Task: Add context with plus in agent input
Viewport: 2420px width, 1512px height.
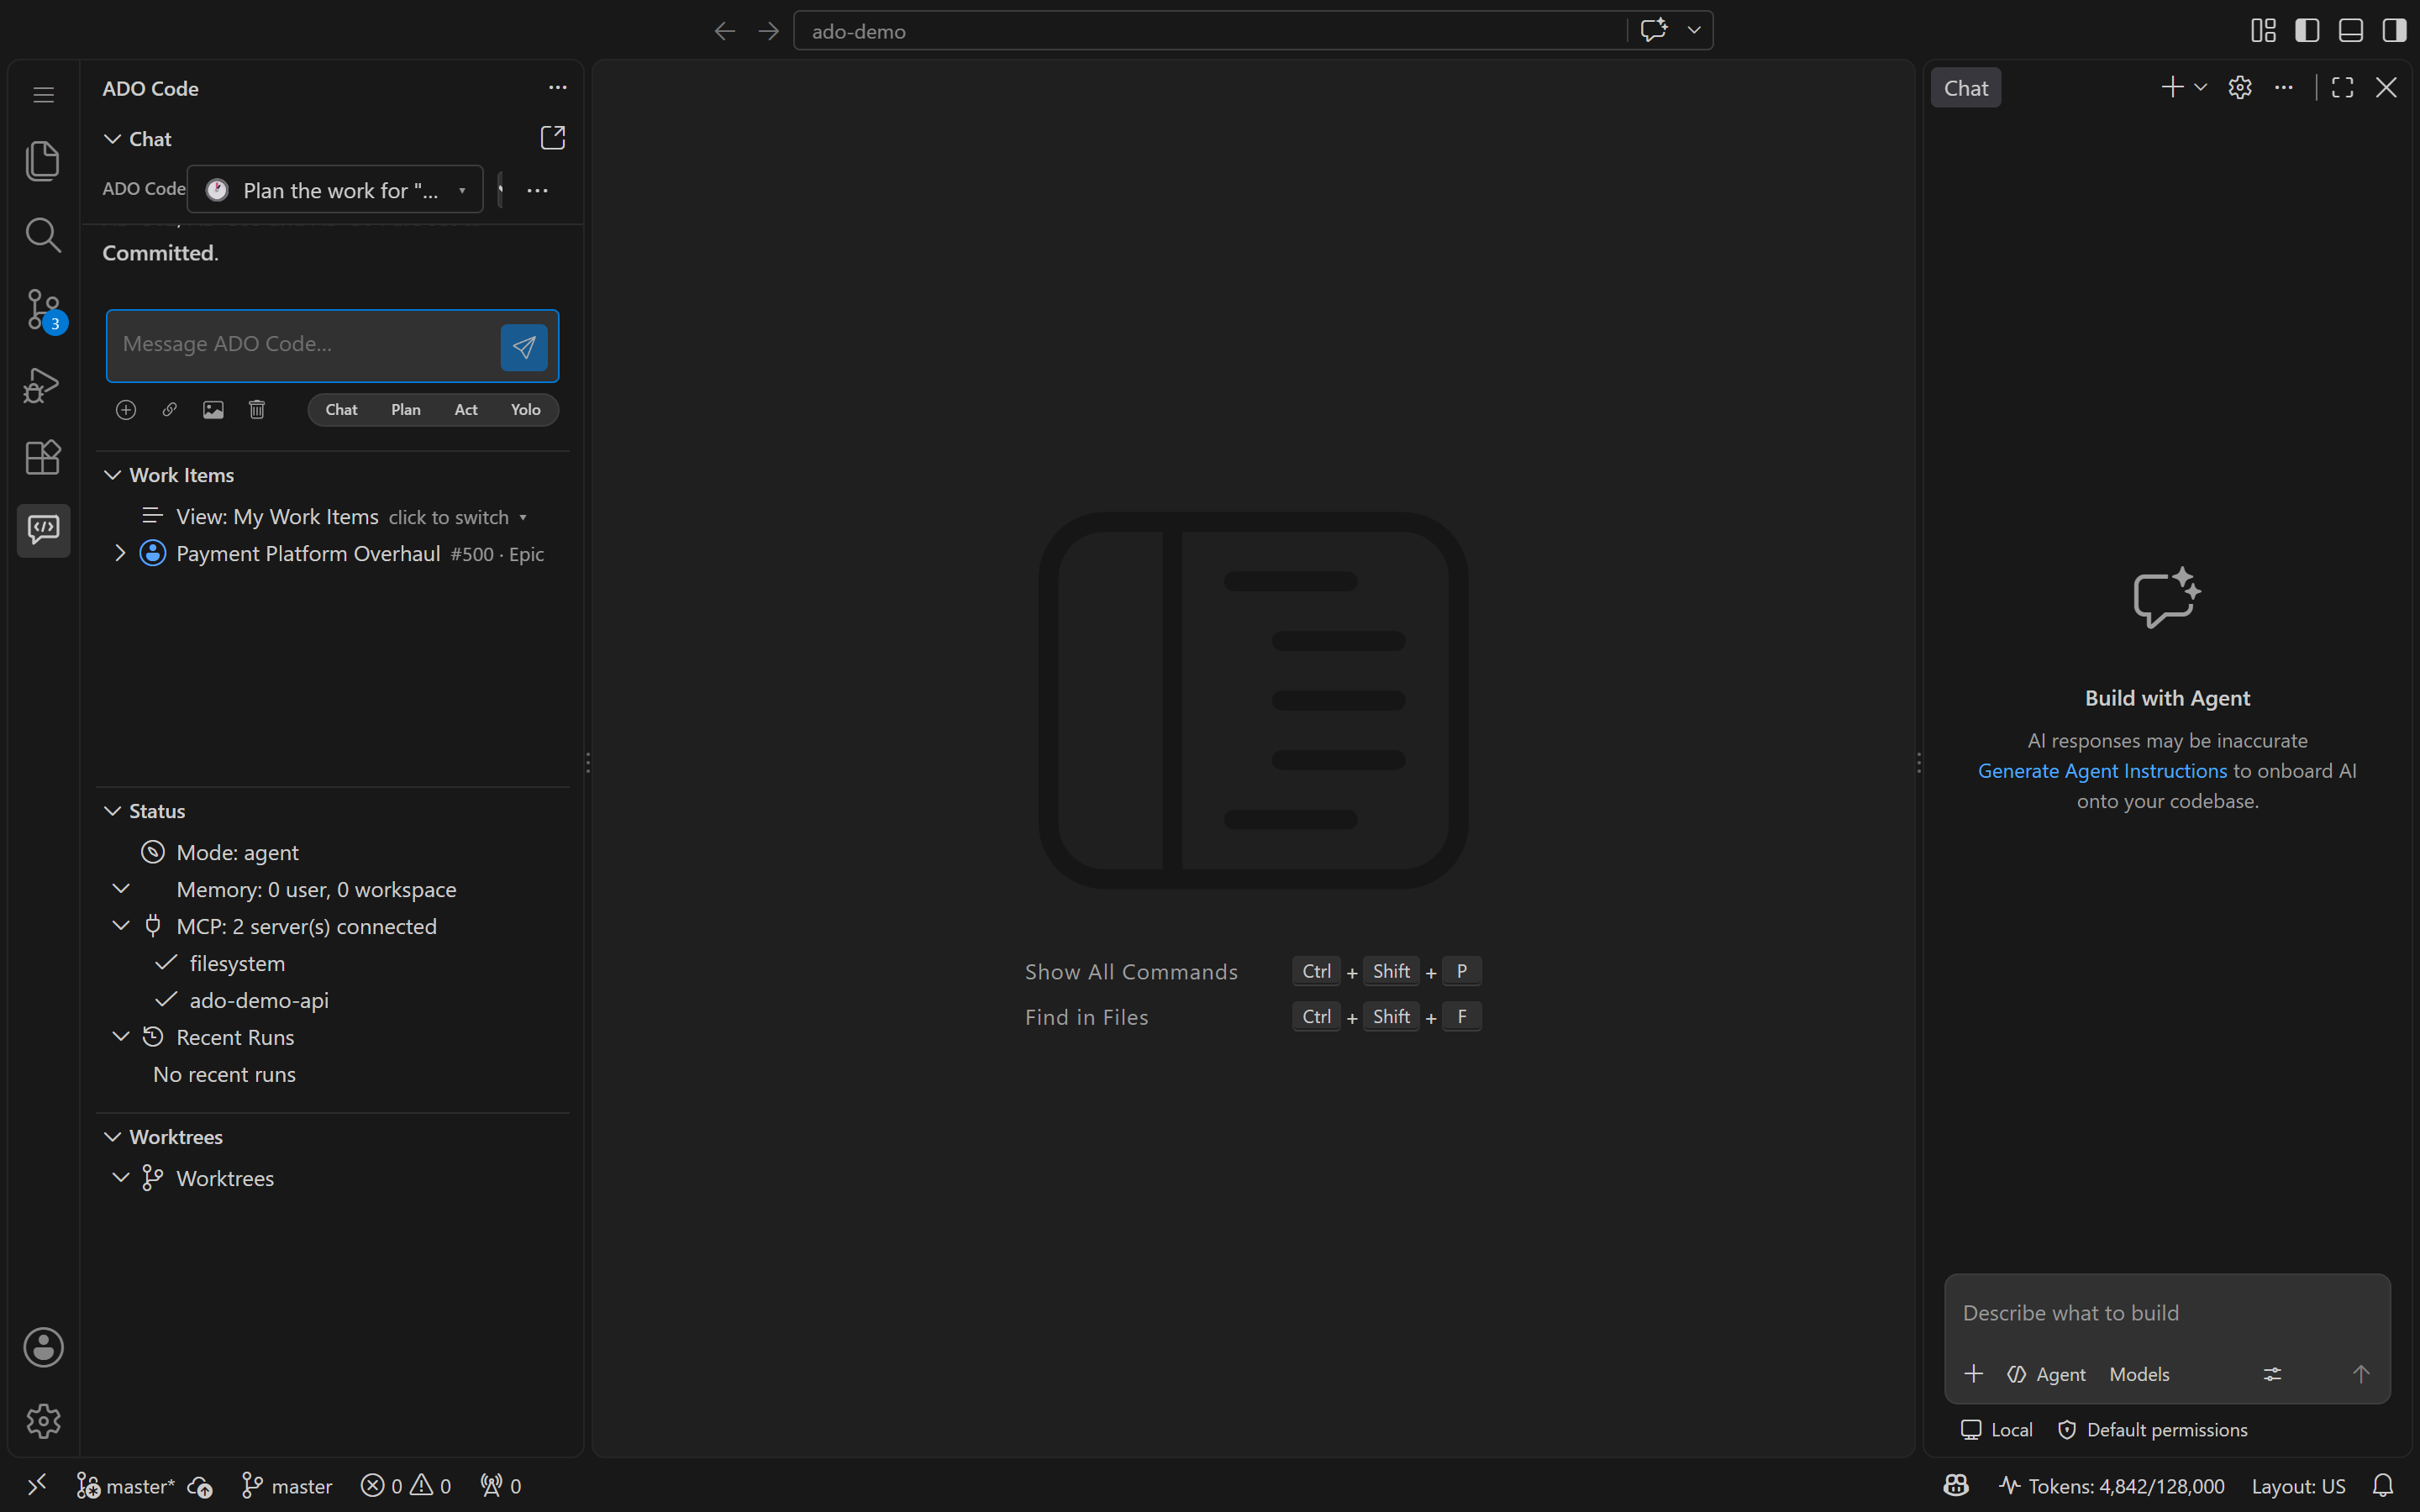Action: coord(1974,1374)
